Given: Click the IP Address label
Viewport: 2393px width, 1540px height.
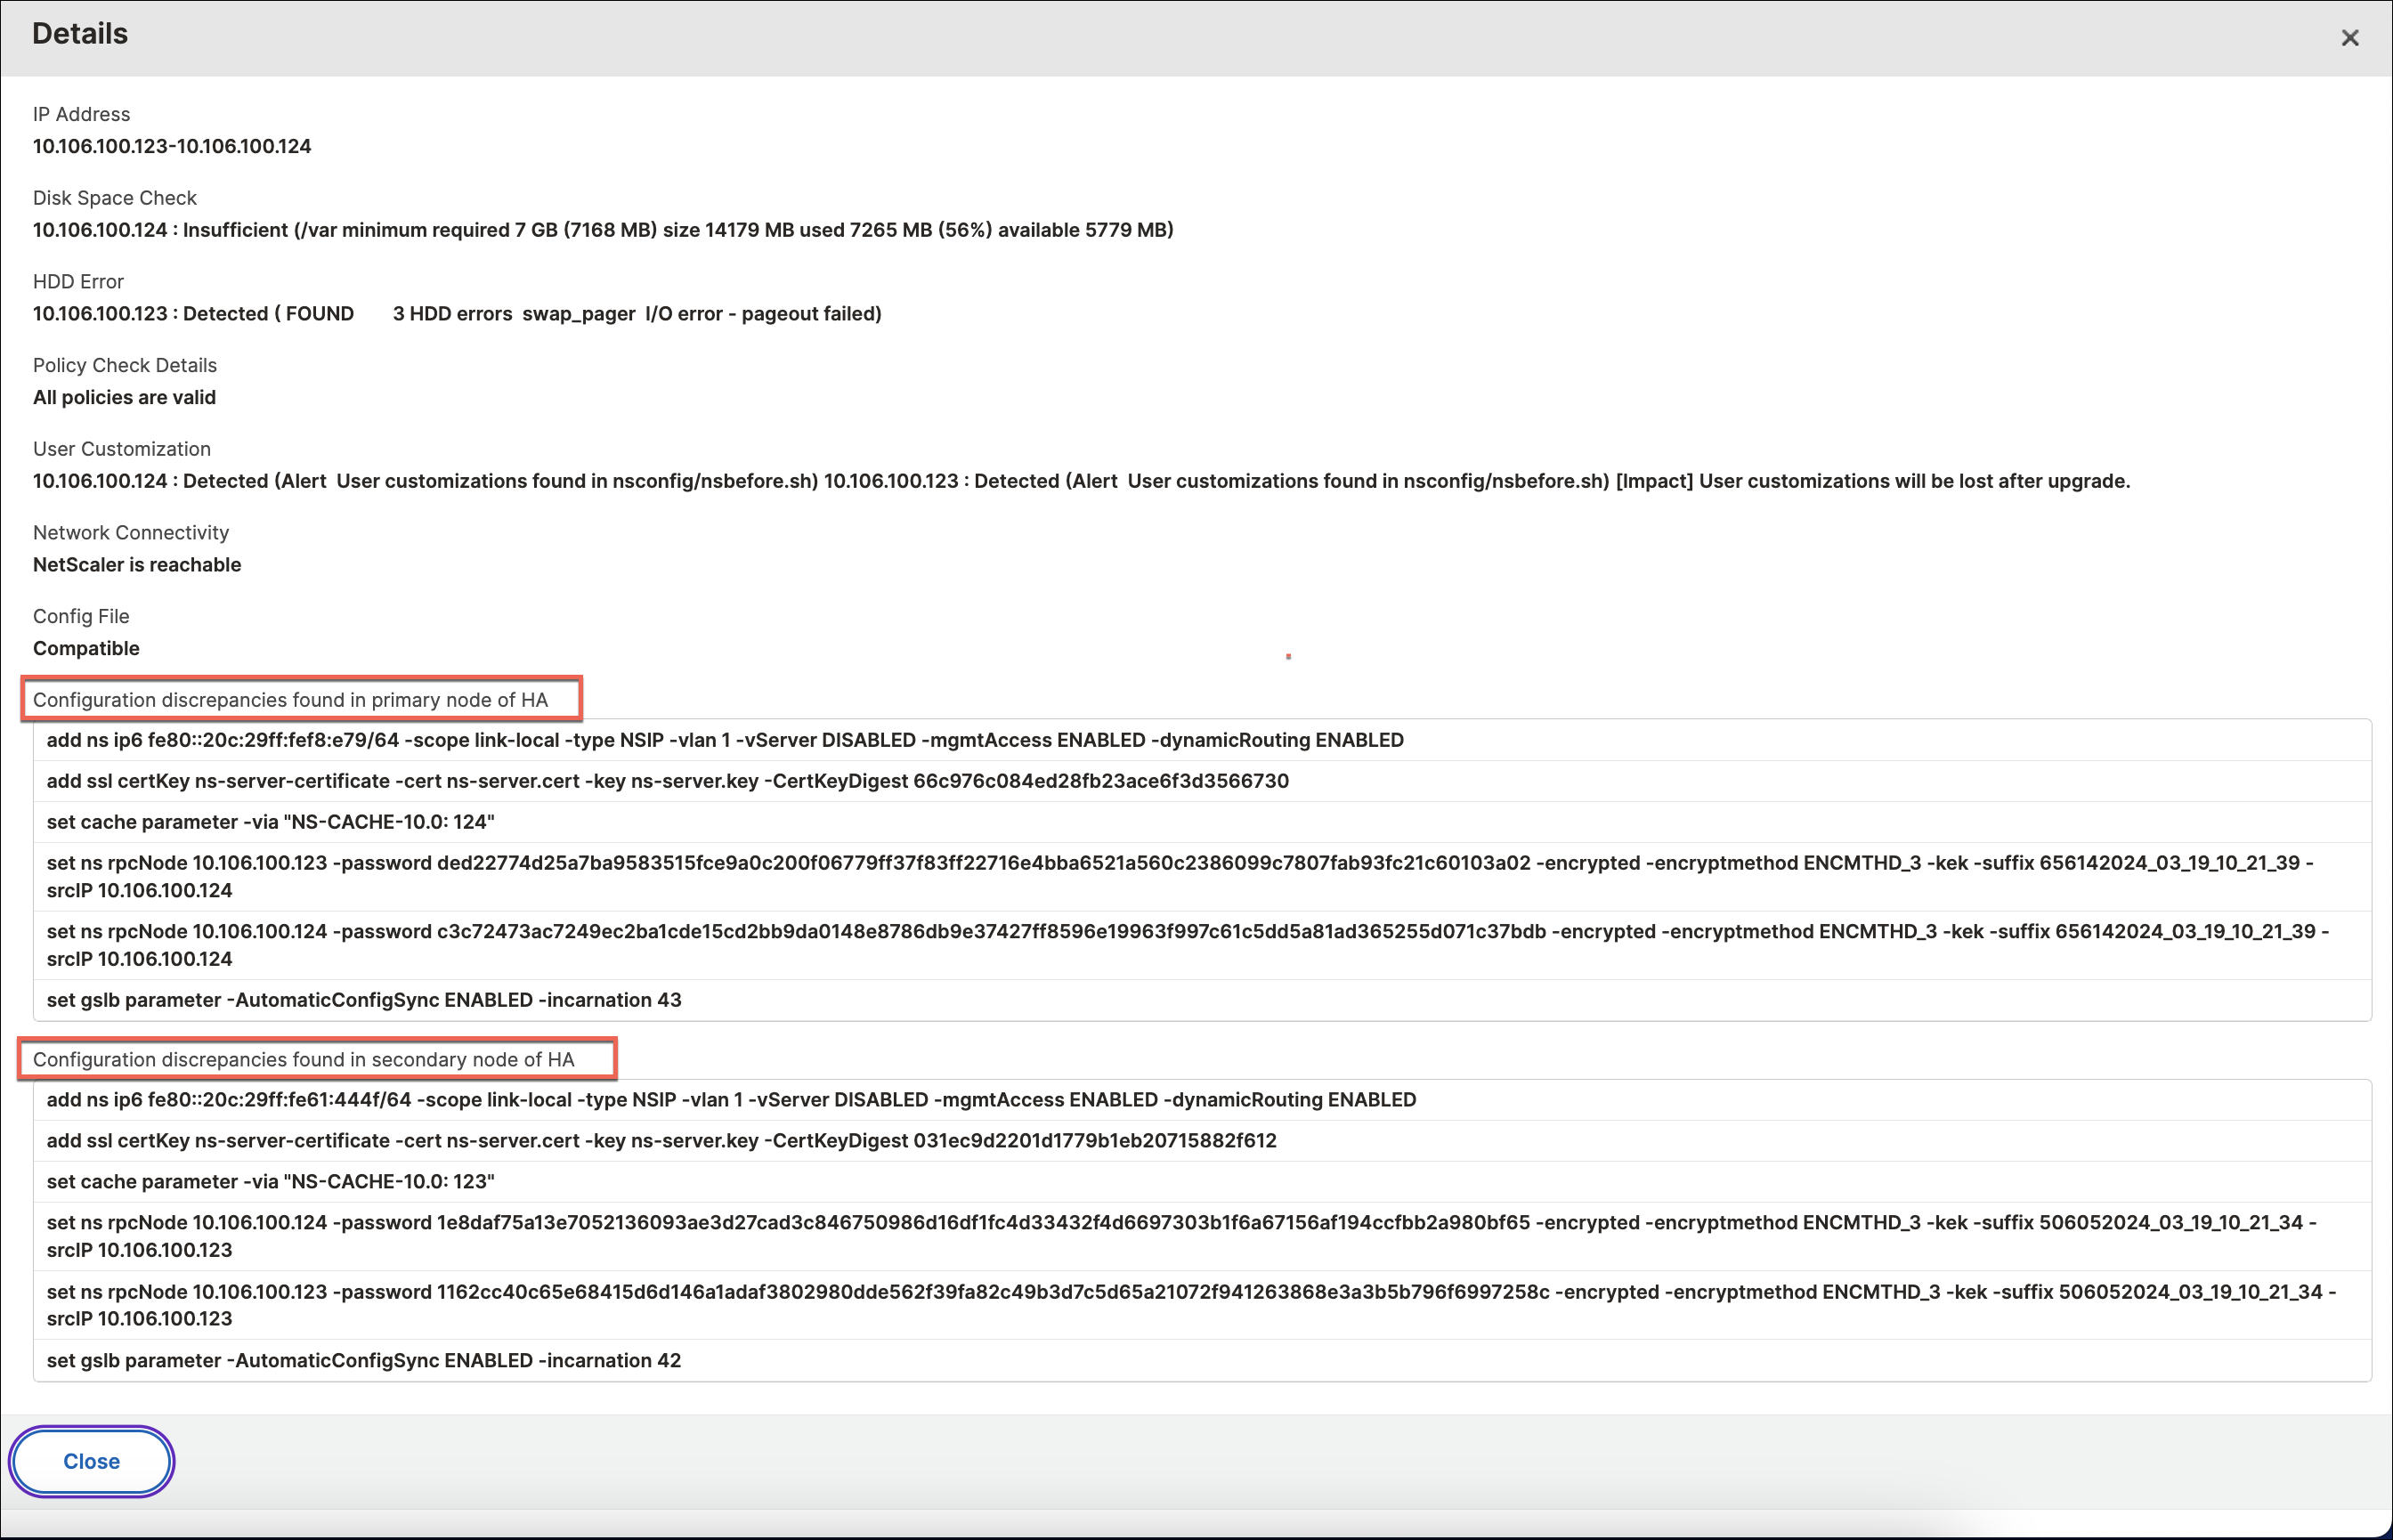Looking at the screenshot, I should (x=82, y=114).
